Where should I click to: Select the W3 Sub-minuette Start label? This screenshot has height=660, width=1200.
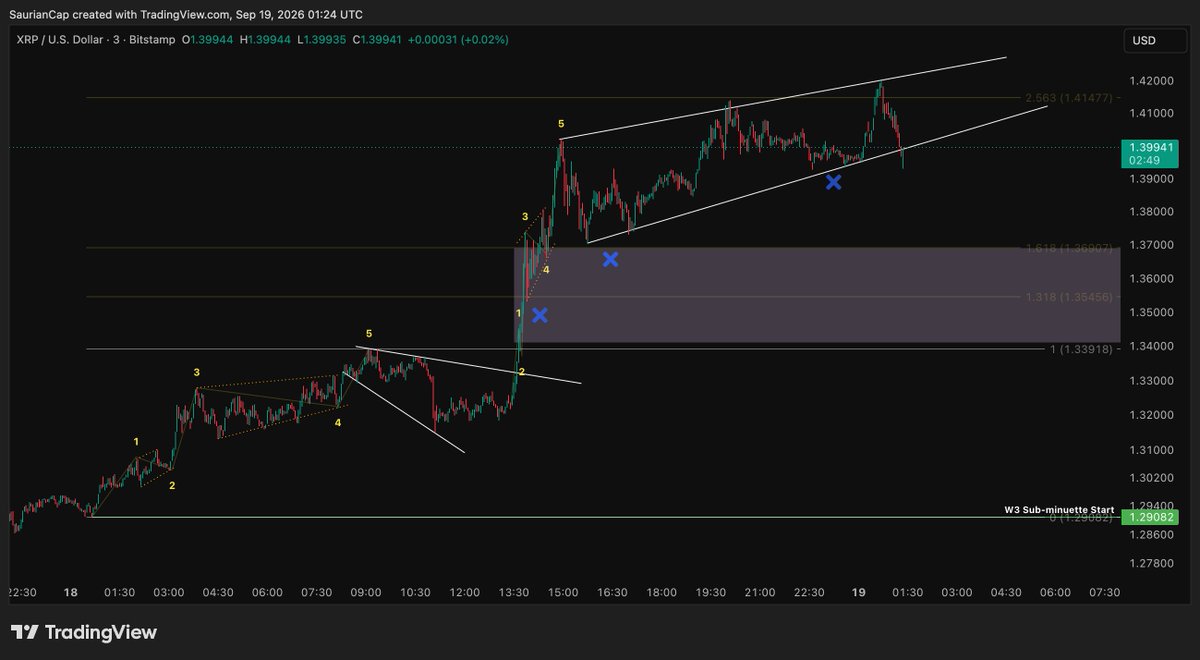[x=1059, y=510]
